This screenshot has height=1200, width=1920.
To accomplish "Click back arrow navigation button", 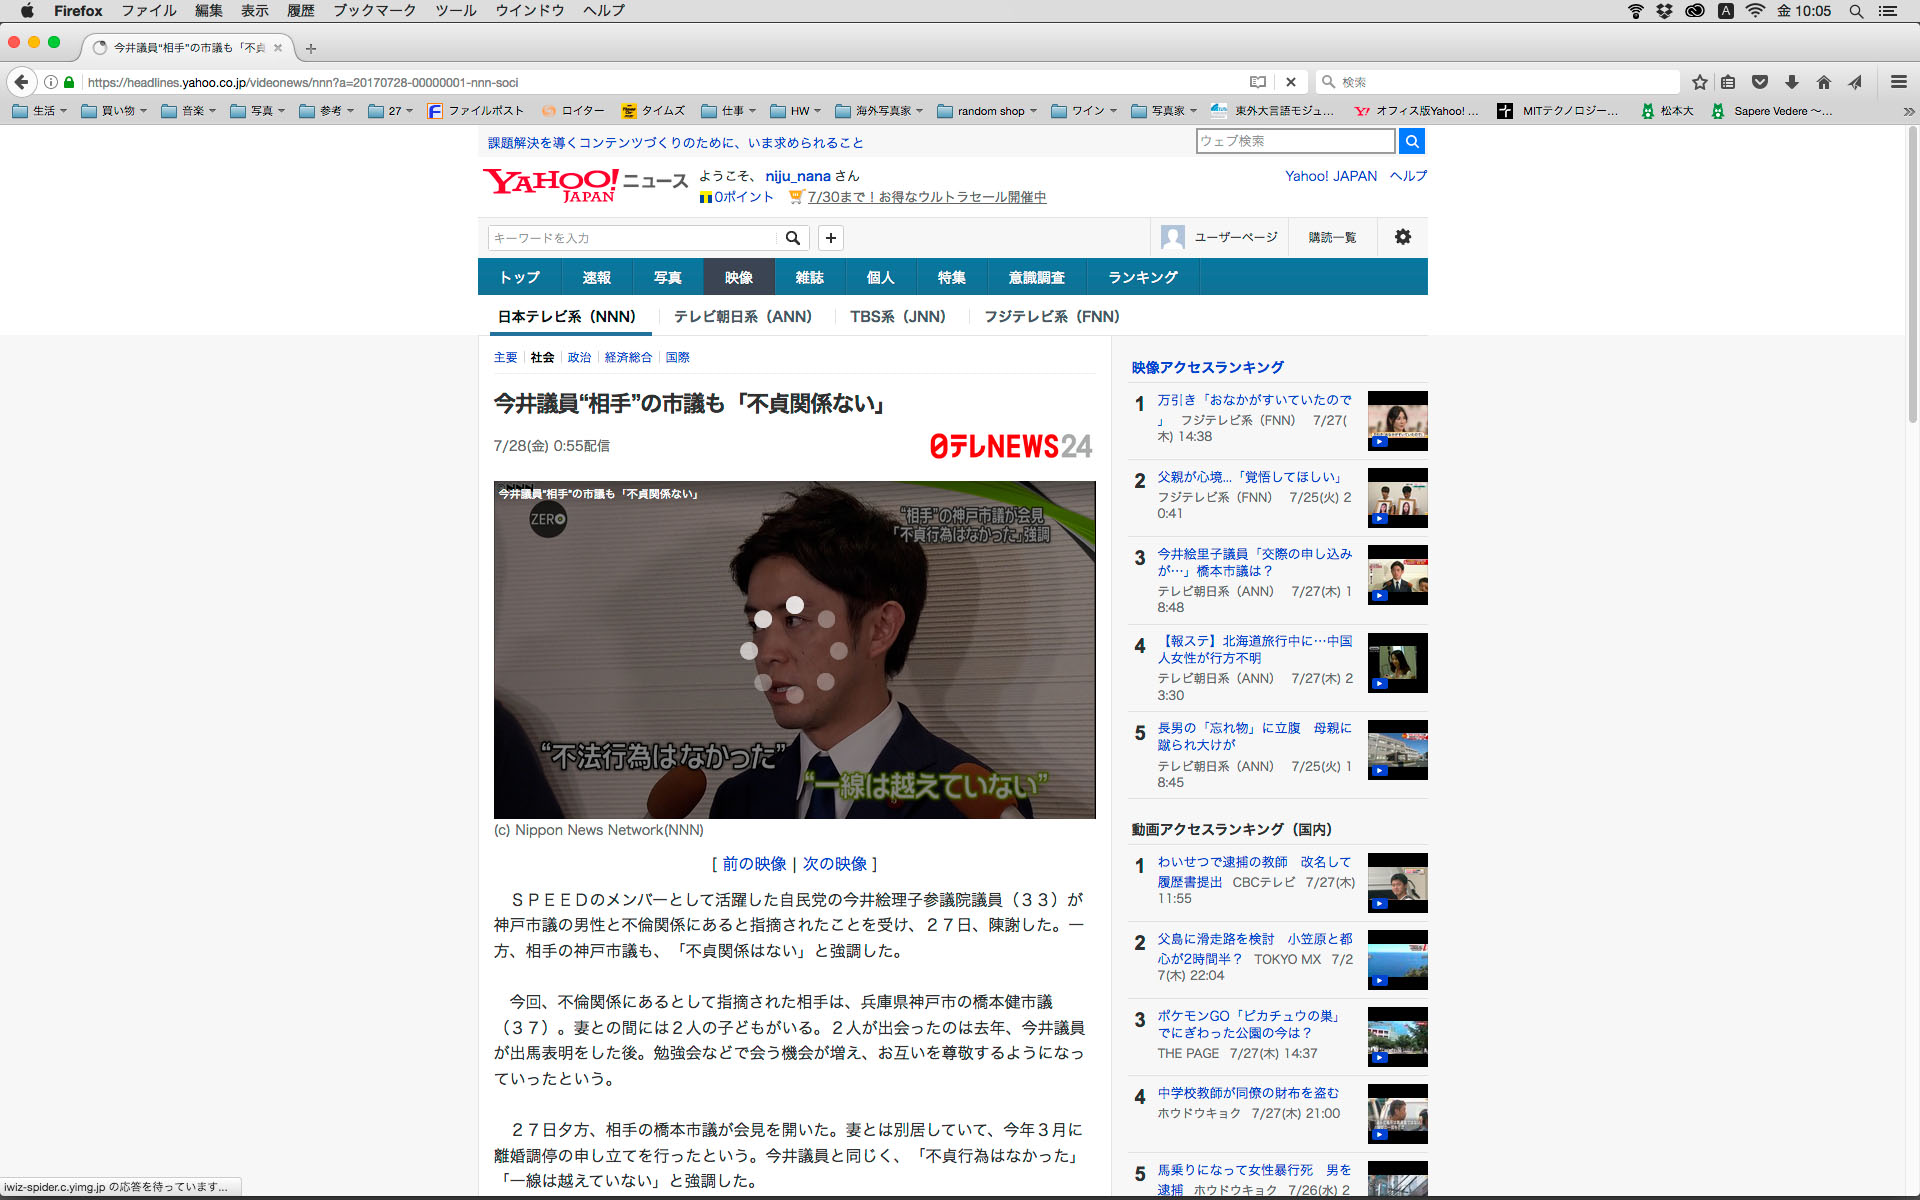I will click(x=22, y=82).
